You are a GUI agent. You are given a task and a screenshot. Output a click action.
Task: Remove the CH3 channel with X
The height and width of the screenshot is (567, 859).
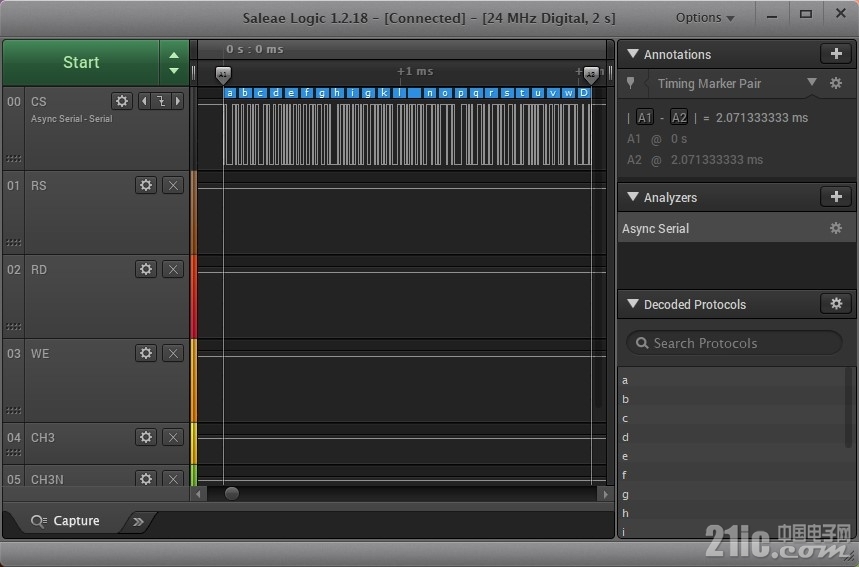tap(173, 437)
